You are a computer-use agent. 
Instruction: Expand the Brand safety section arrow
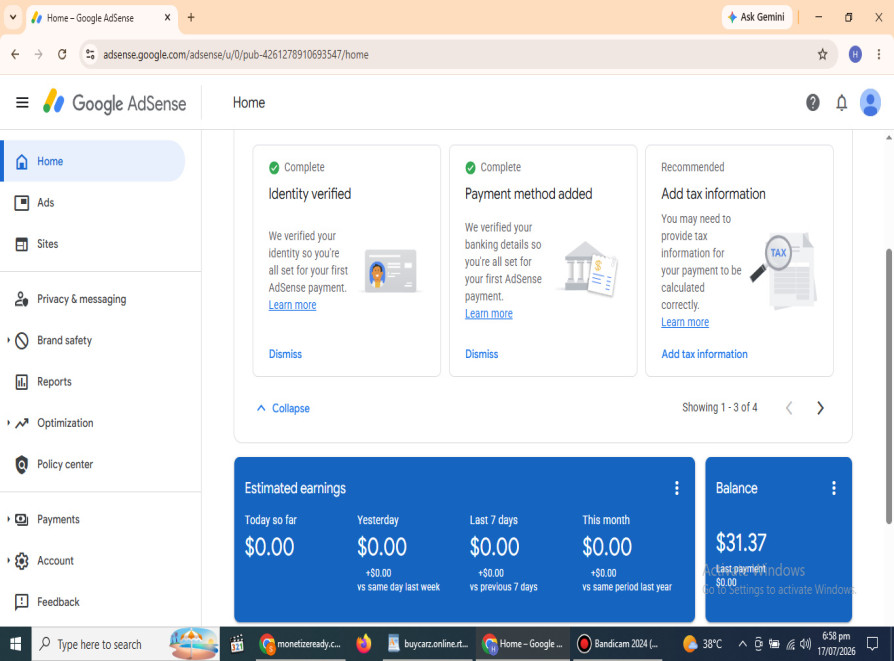pyautogui.click(x=8, y=340)
